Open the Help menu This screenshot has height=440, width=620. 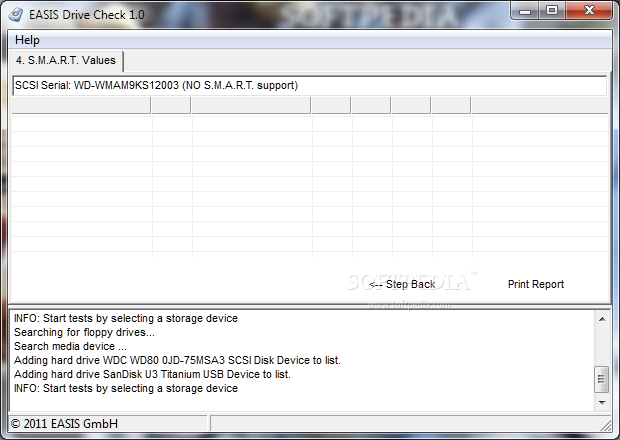pos(27,40)
